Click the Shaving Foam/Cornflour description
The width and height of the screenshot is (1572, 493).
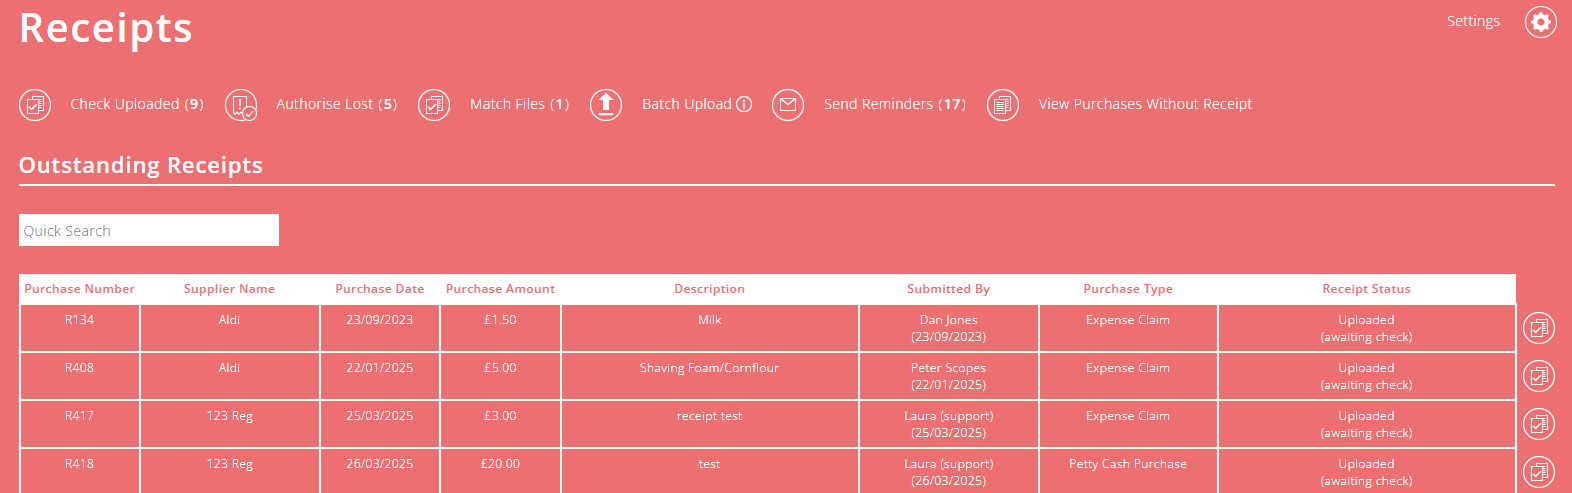(x=710, y=376)
